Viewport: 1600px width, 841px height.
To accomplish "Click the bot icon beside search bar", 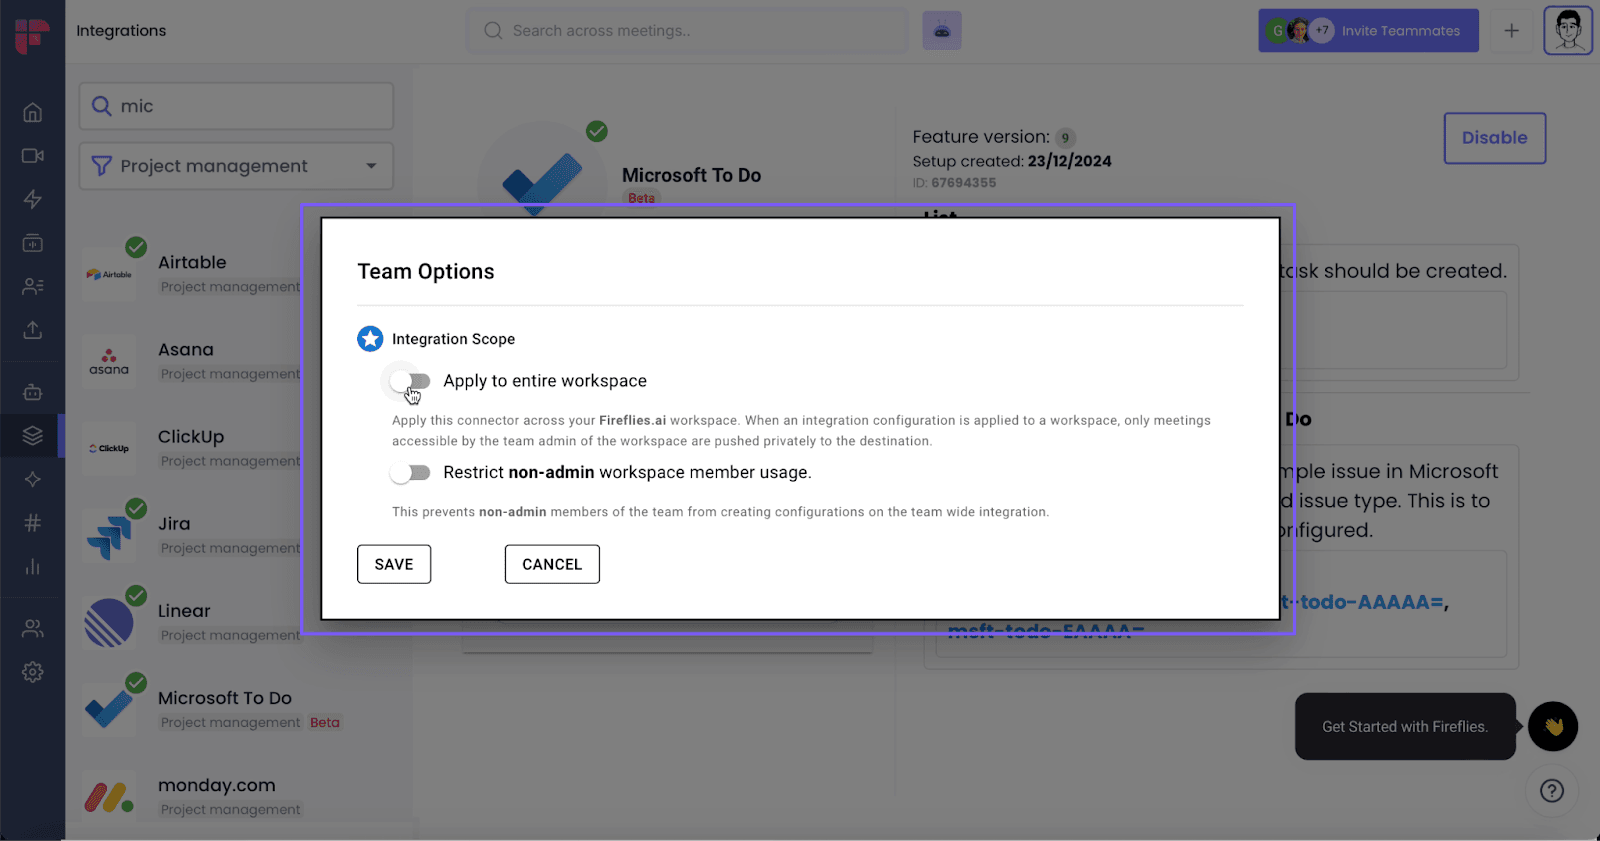I will [942, 31].
